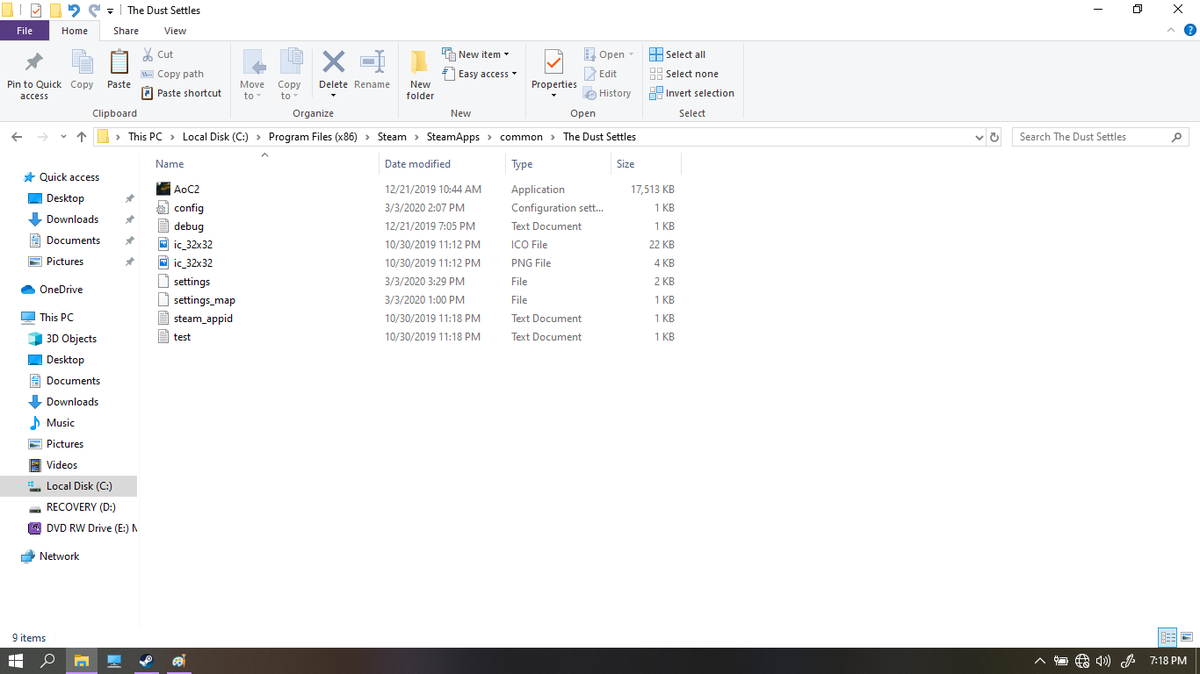This screenshot has width=1200, height=674.
Task: Expand address bar history dropdown
Action: (978, 137)
